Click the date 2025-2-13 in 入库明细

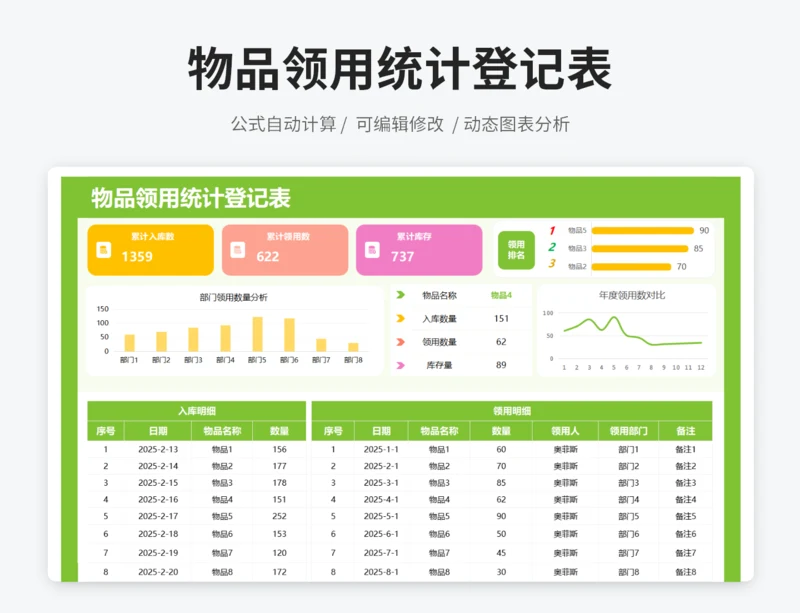[x=158, y=449]
